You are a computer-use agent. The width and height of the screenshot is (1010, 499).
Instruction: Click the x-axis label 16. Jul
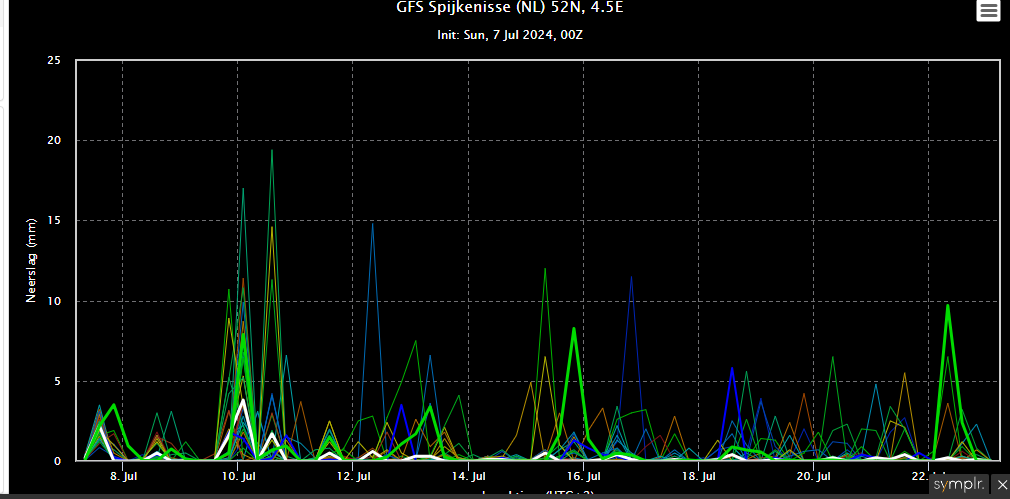[x=584, y=477]
